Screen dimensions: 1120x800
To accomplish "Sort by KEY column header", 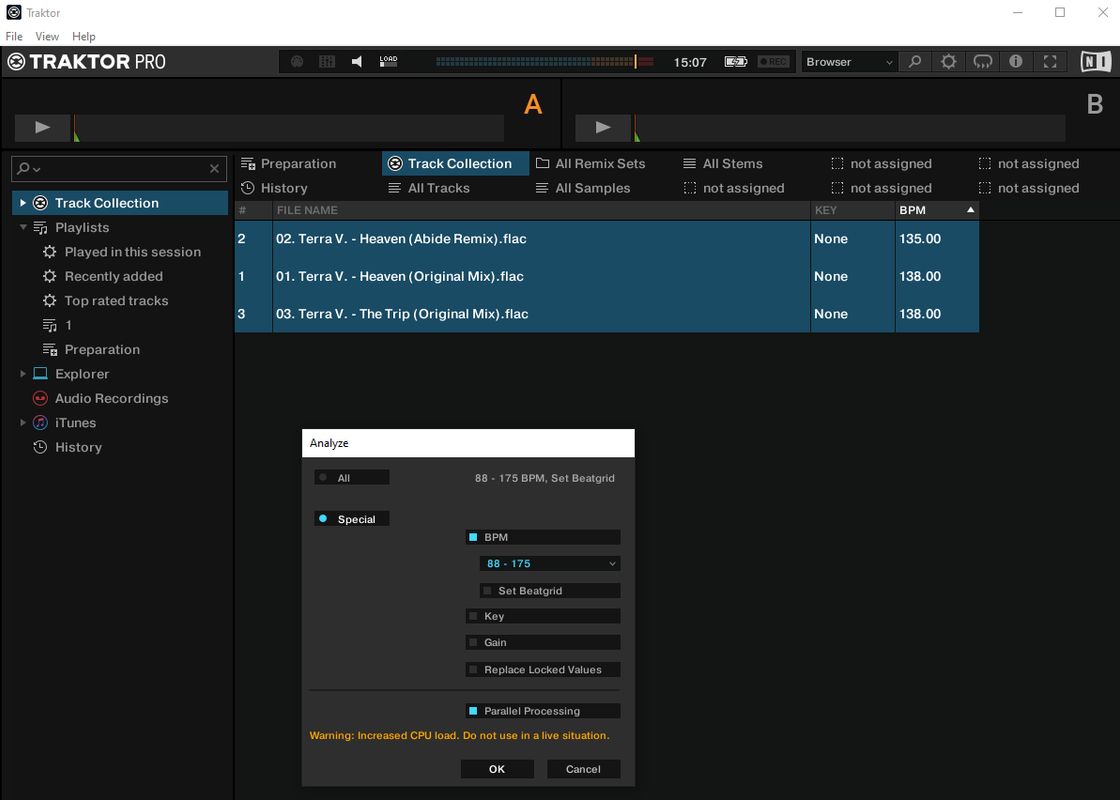I will pos(853,210).
